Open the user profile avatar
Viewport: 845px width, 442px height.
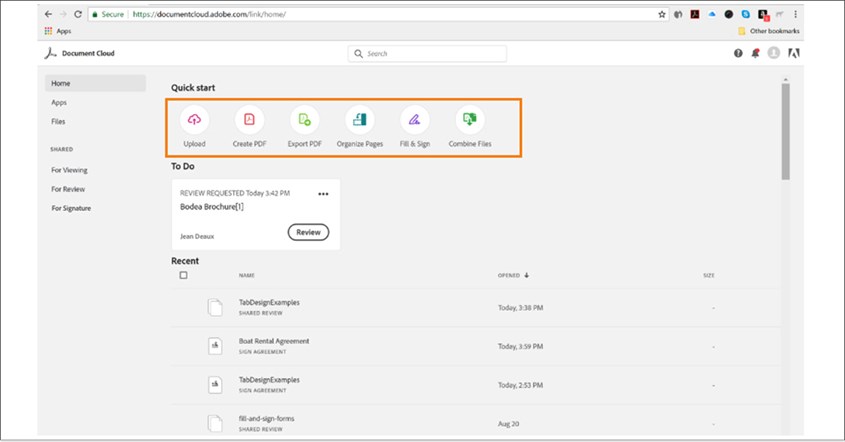774,53
